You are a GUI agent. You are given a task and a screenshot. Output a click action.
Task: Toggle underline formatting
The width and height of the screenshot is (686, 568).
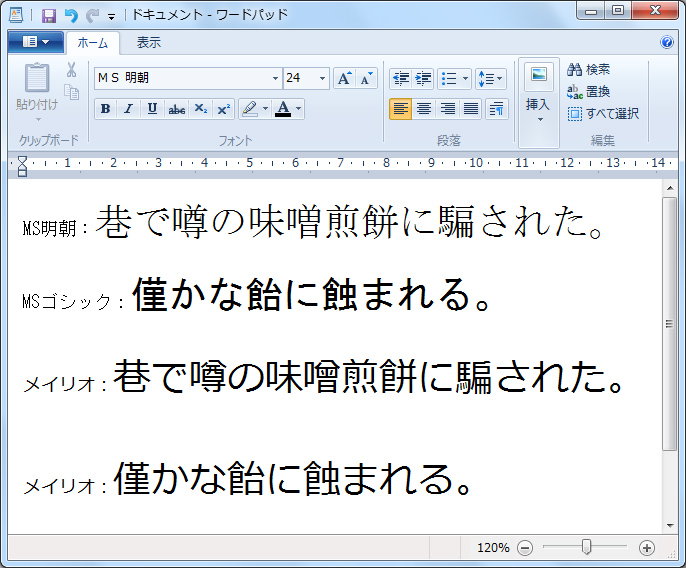coord(152,109)
